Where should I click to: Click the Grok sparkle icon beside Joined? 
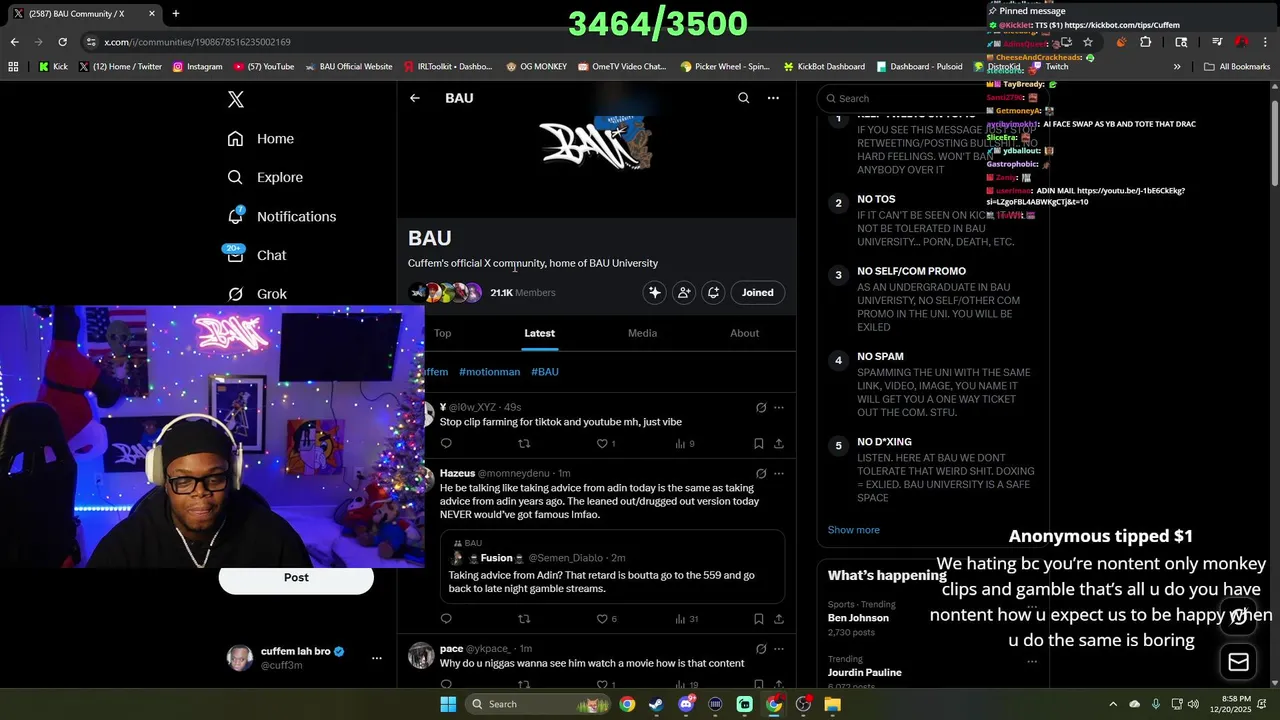click(654, 293)
